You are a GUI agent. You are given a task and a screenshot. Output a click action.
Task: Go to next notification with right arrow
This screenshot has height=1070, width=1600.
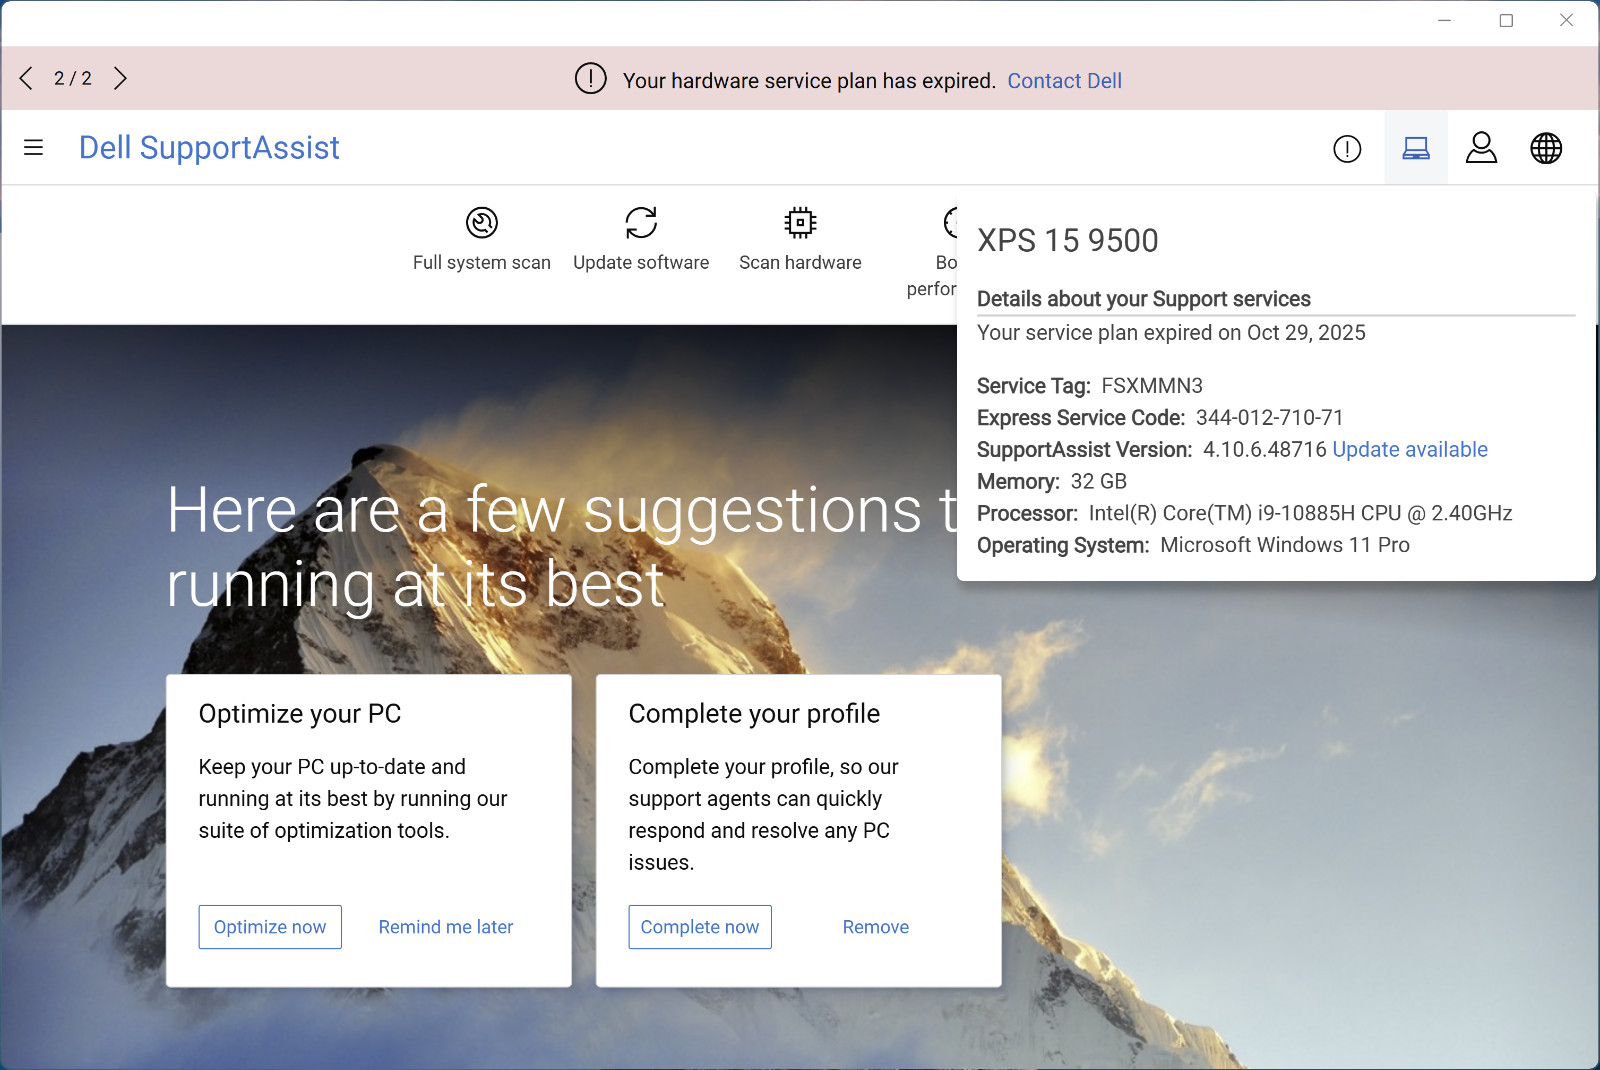[x=120, y=78]
